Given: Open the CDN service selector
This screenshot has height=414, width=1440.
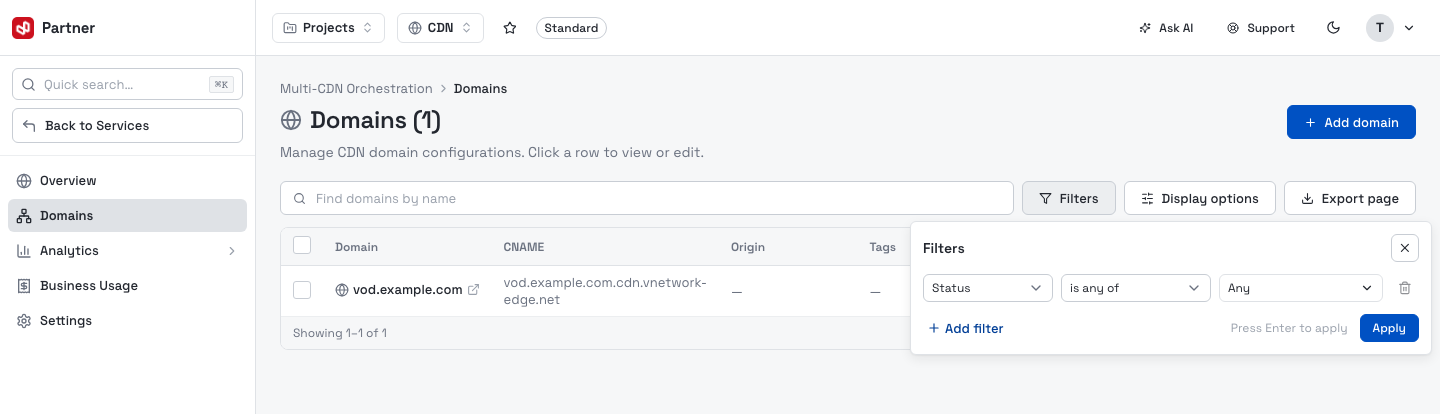Looking at the screenshot, I should coord(440,28).
